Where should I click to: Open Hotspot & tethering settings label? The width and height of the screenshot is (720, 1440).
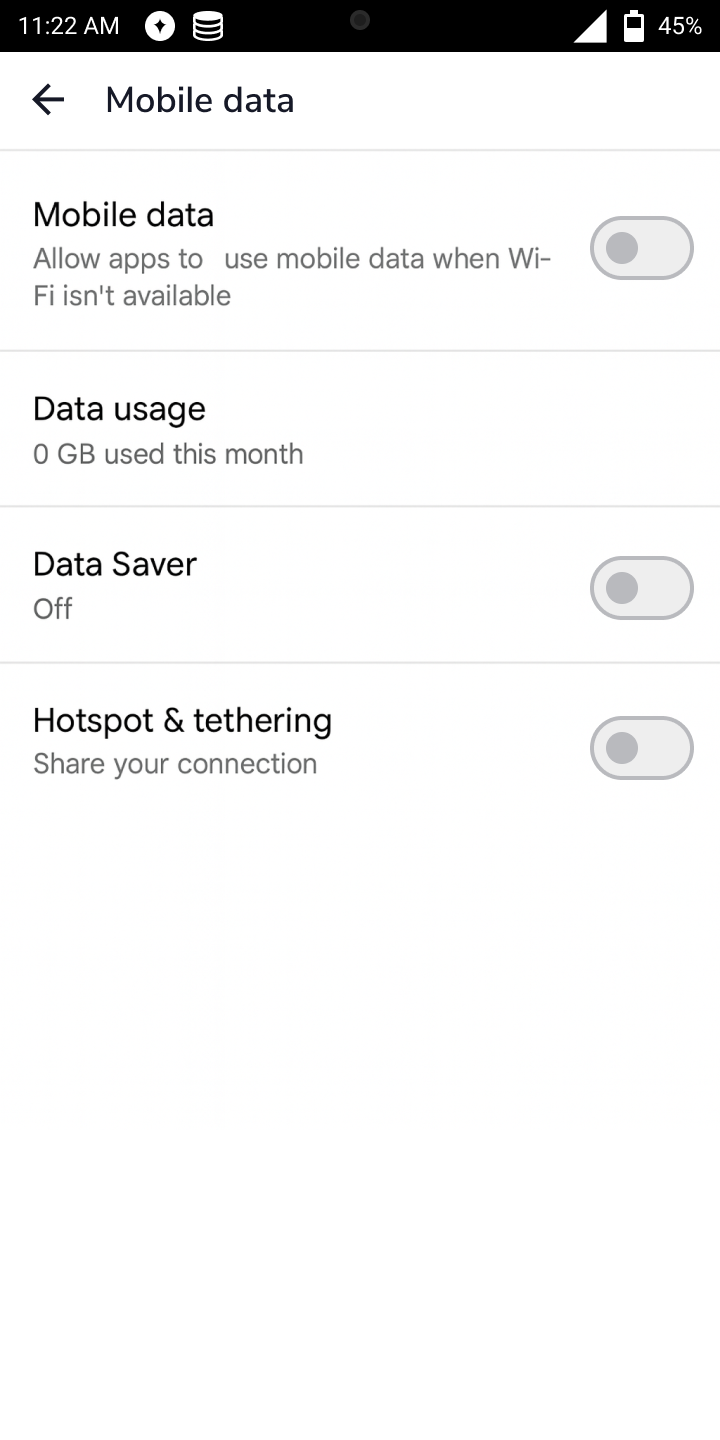click(182, 720)
